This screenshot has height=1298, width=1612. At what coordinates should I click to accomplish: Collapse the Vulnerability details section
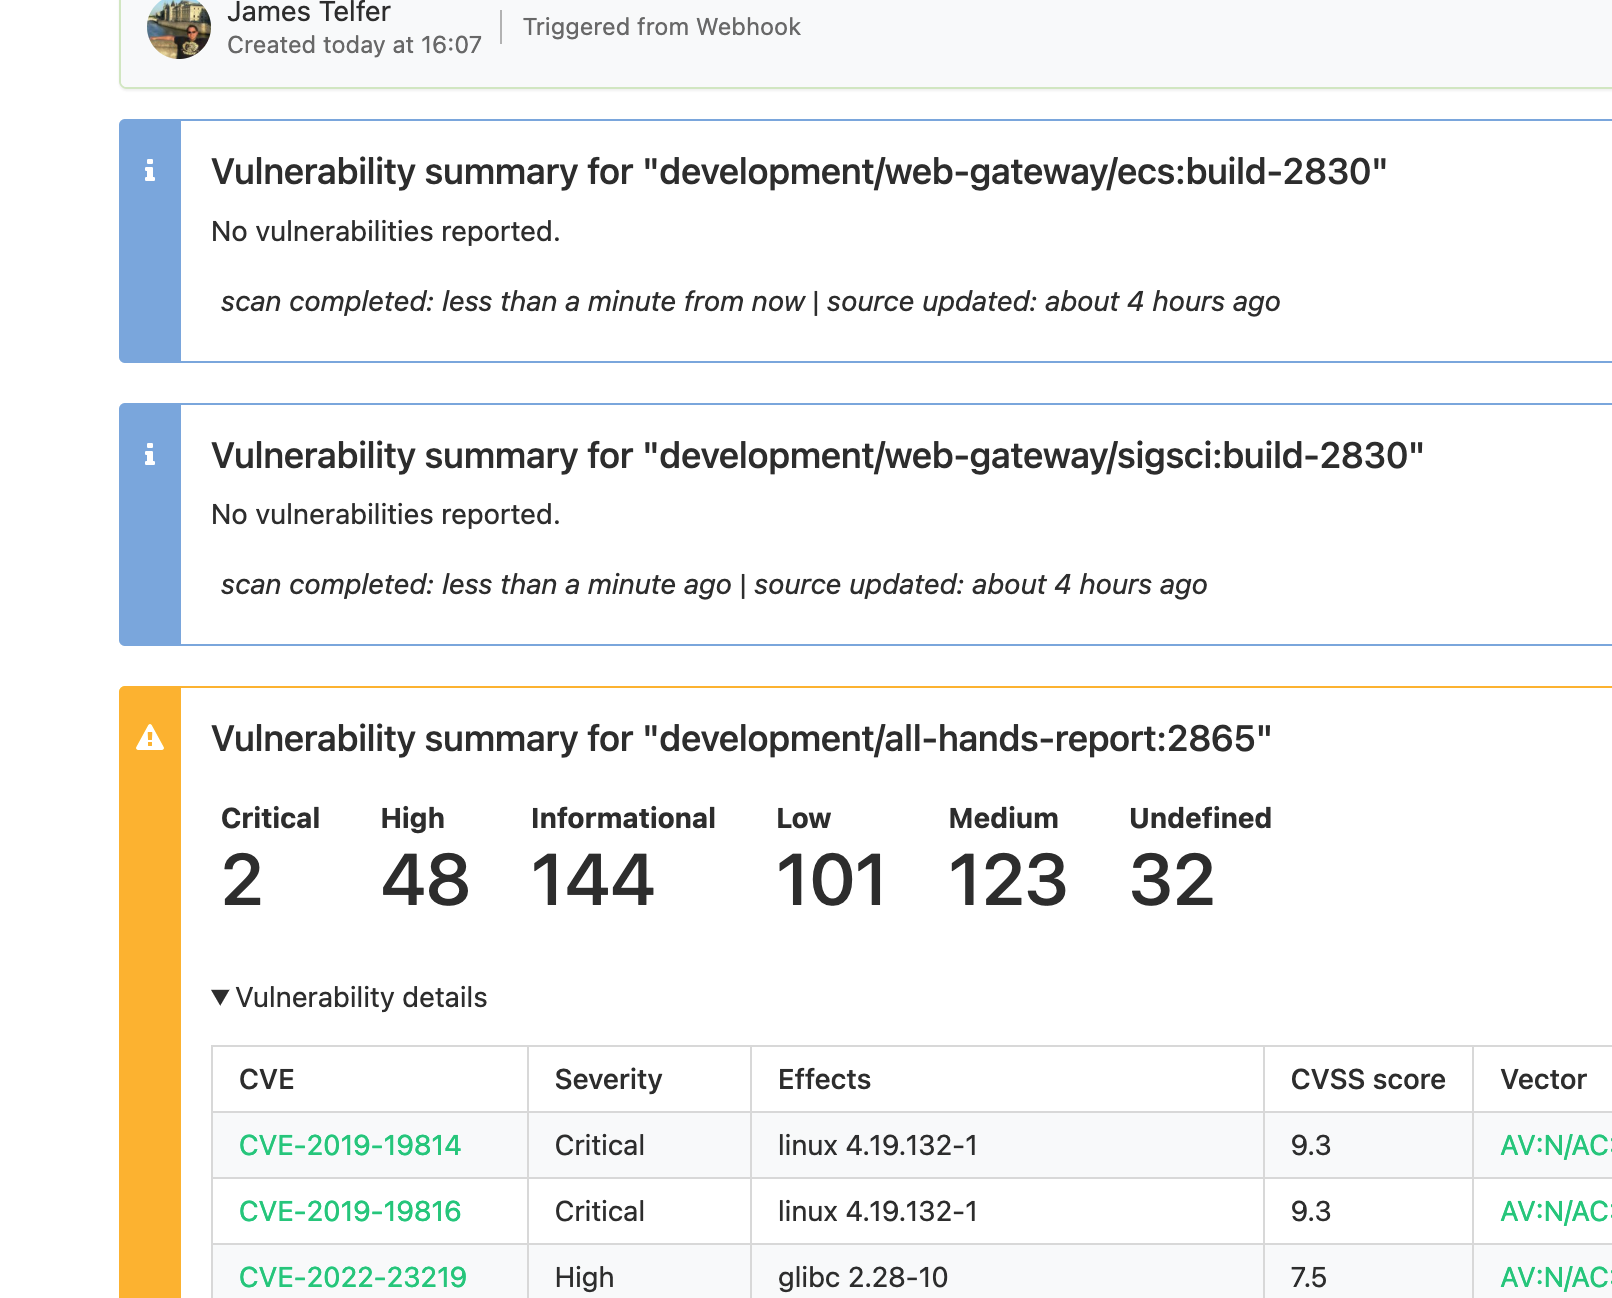(x=350, y=997)
